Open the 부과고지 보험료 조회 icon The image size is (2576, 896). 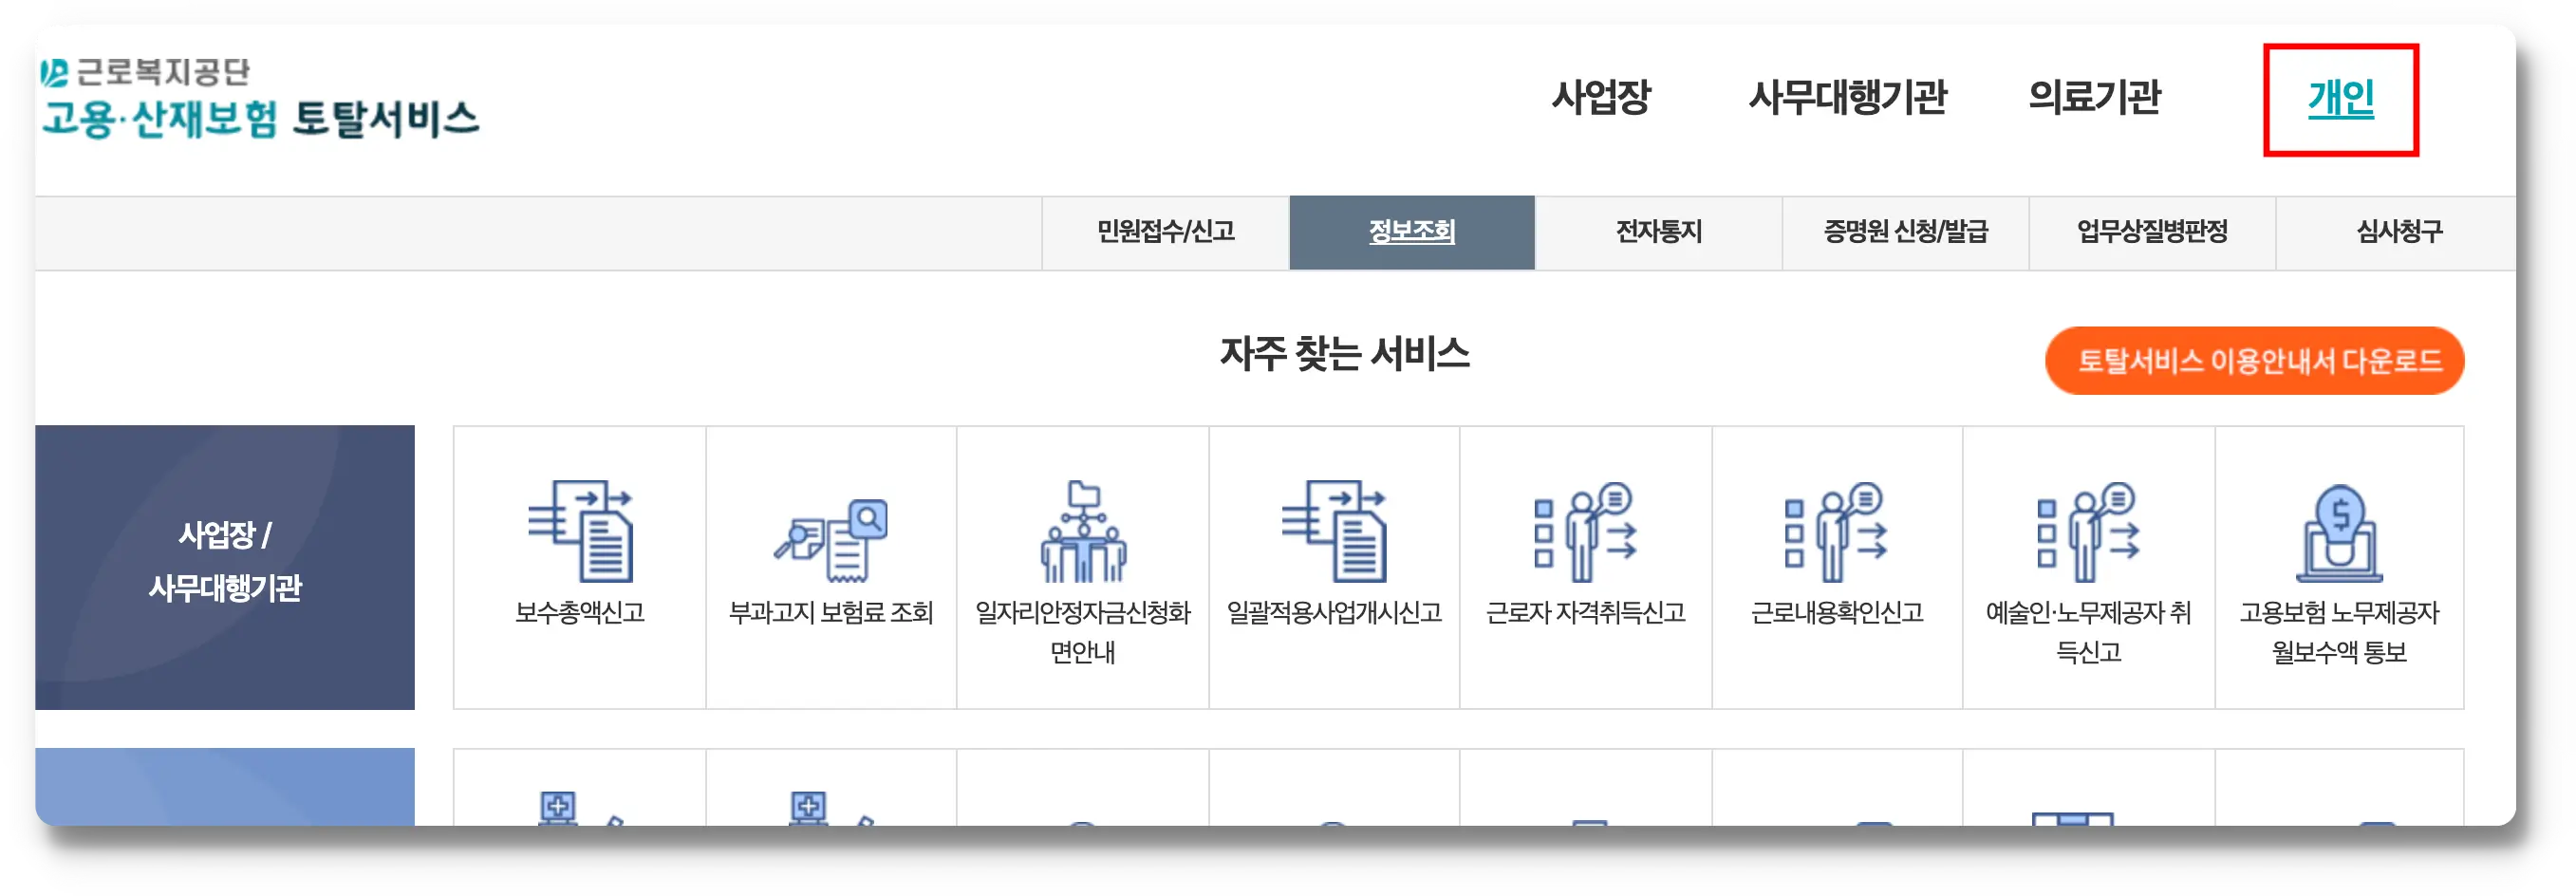coord(831,540)
